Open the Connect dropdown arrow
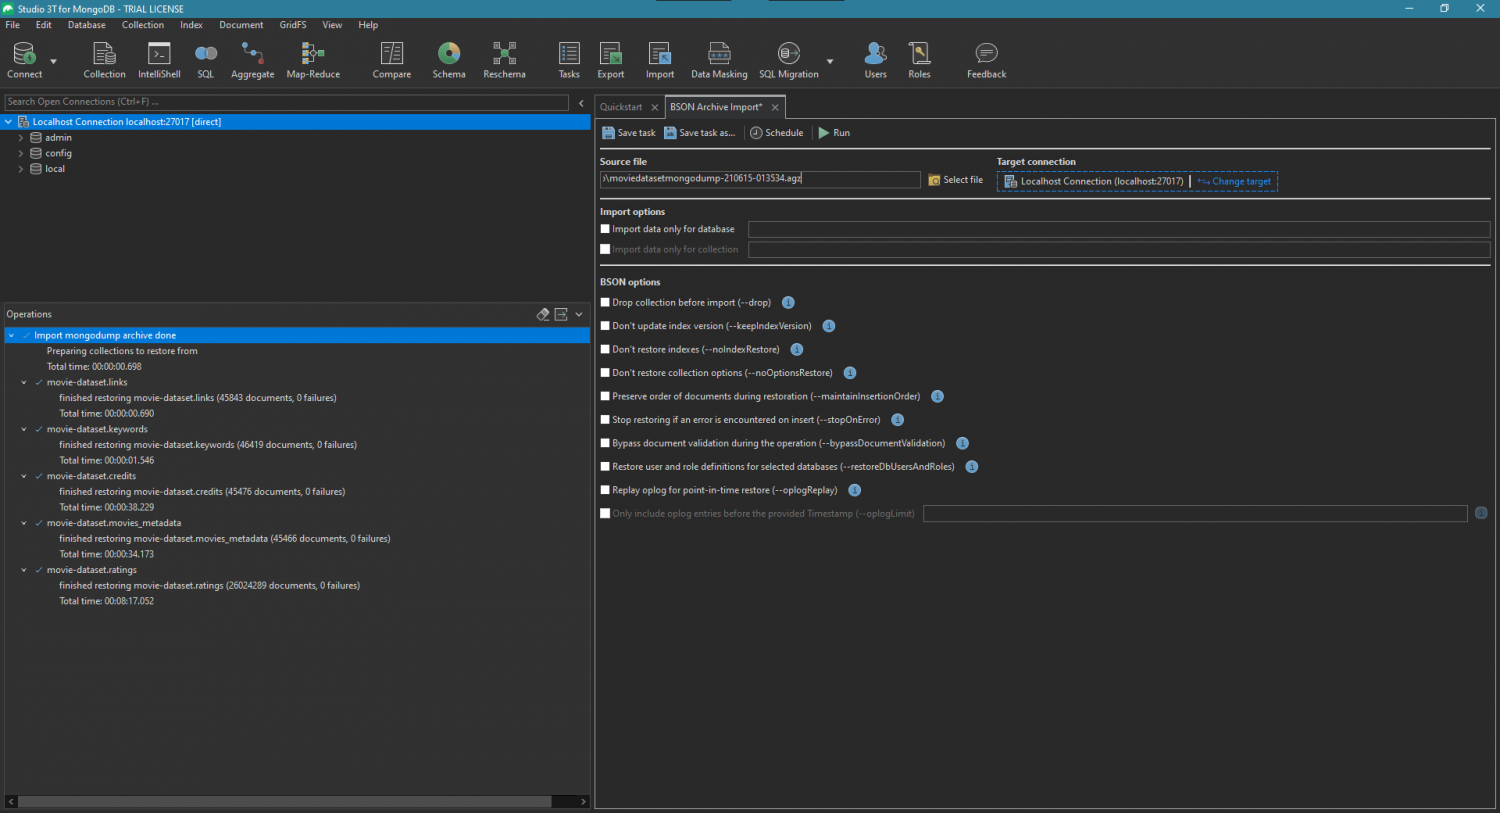The height and width of the screenshot is (813, 1500). 53,62
